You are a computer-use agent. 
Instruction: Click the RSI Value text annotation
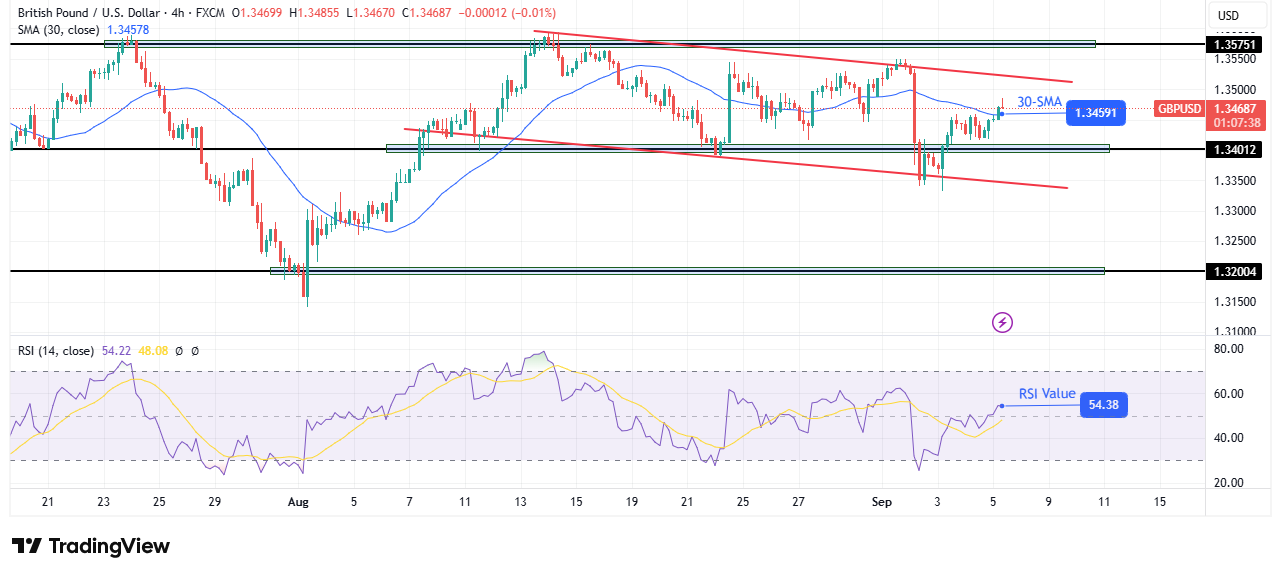coord(1047,394)
